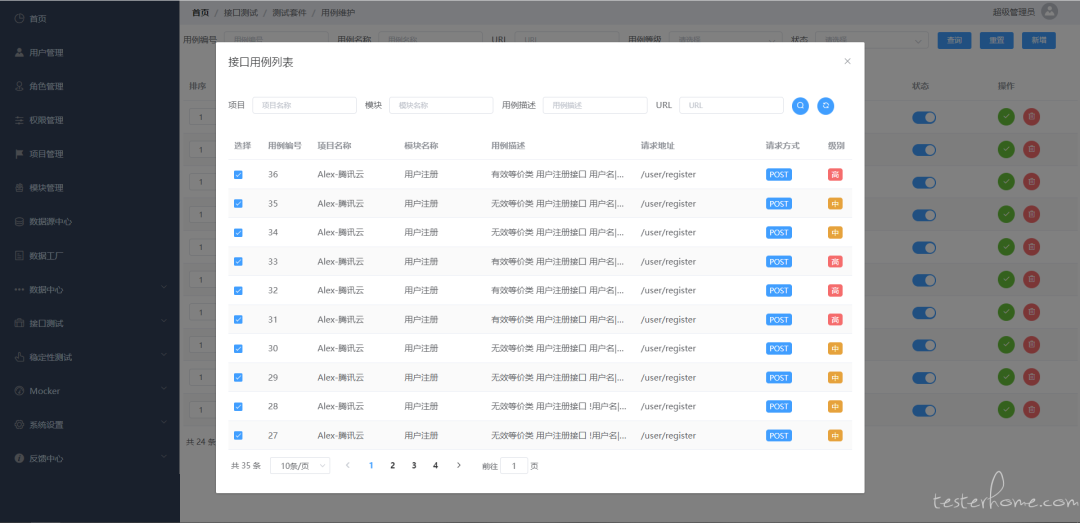1080x523 pixels.
Task: Click the 中 level tag for case 35
Action: [835, 204]
